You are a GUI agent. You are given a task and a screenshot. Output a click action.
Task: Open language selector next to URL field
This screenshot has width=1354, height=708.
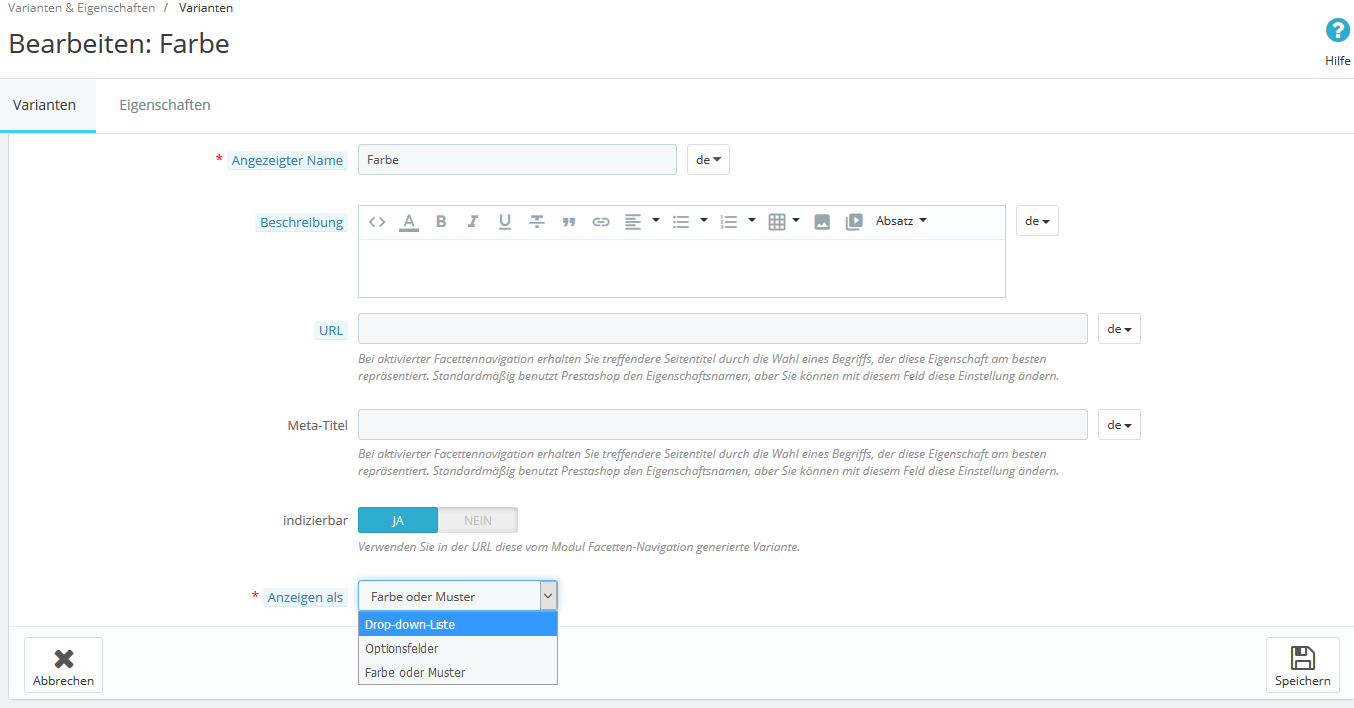(x=1119, y=329)
